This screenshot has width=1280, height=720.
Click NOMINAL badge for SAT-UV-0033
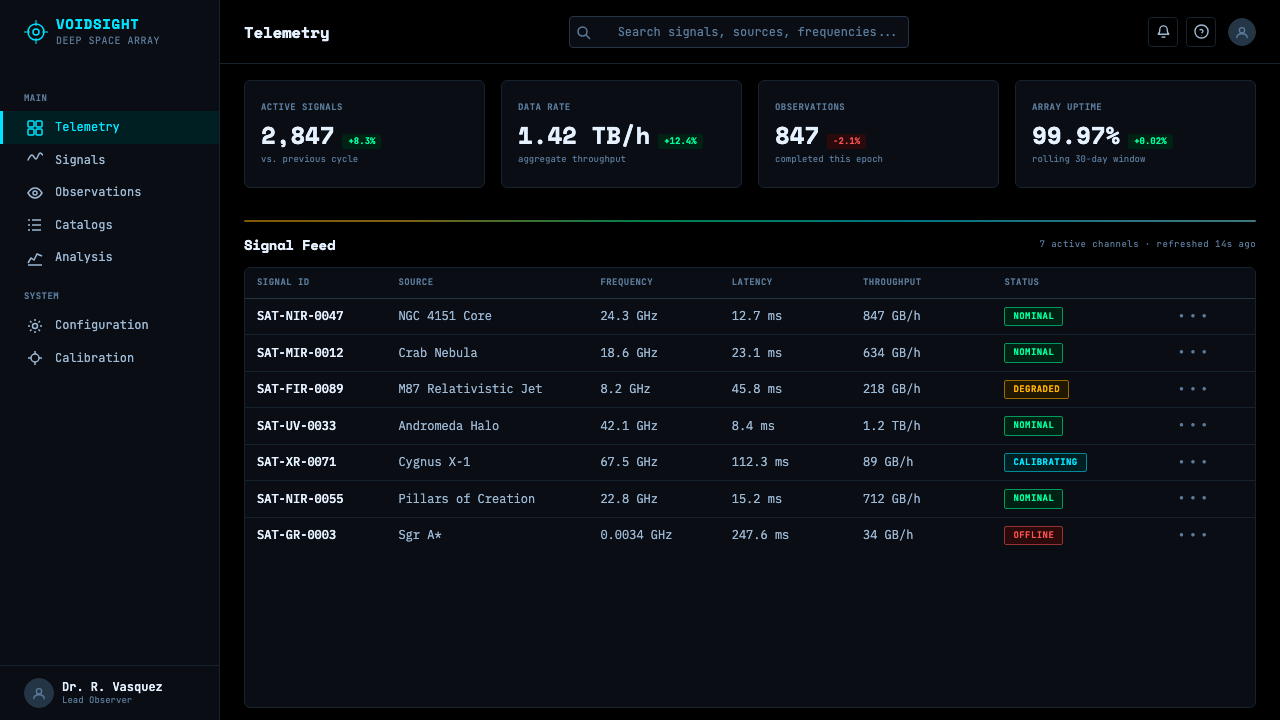pos(1033,425)
